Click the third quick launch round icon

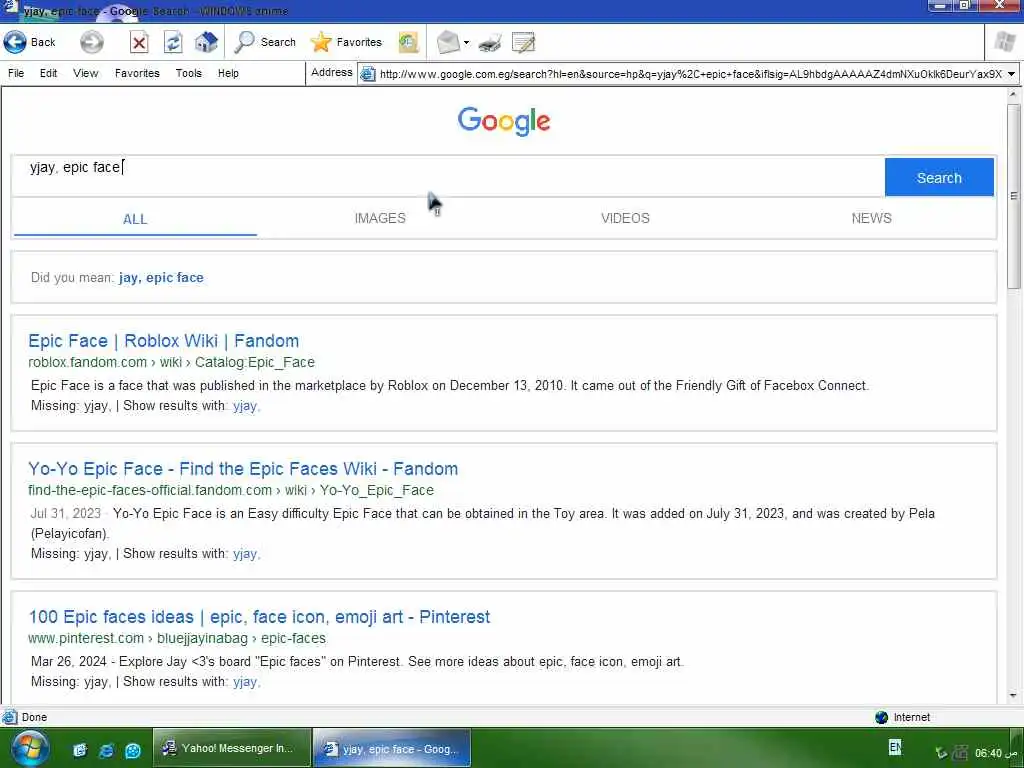click(x=133, y=750)
